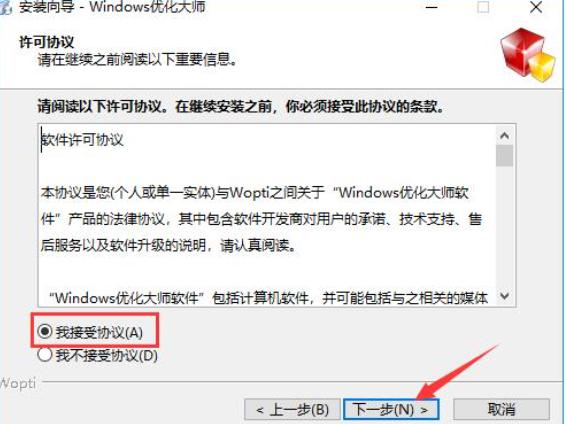Click the installer icon in the title bar
Screen dimensions: 565x424
pyautogui.click(x=5, y=7)
